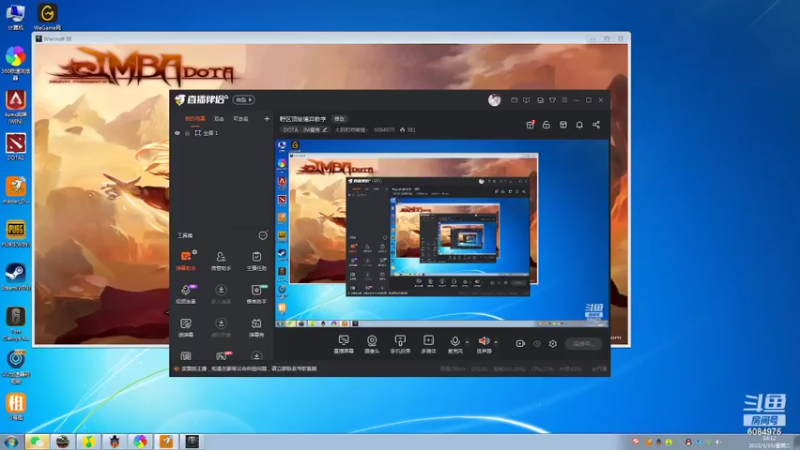Open the PUBG desktop shortcut
The width and height of the screenshot is (800, 450).
pos(16,234)
